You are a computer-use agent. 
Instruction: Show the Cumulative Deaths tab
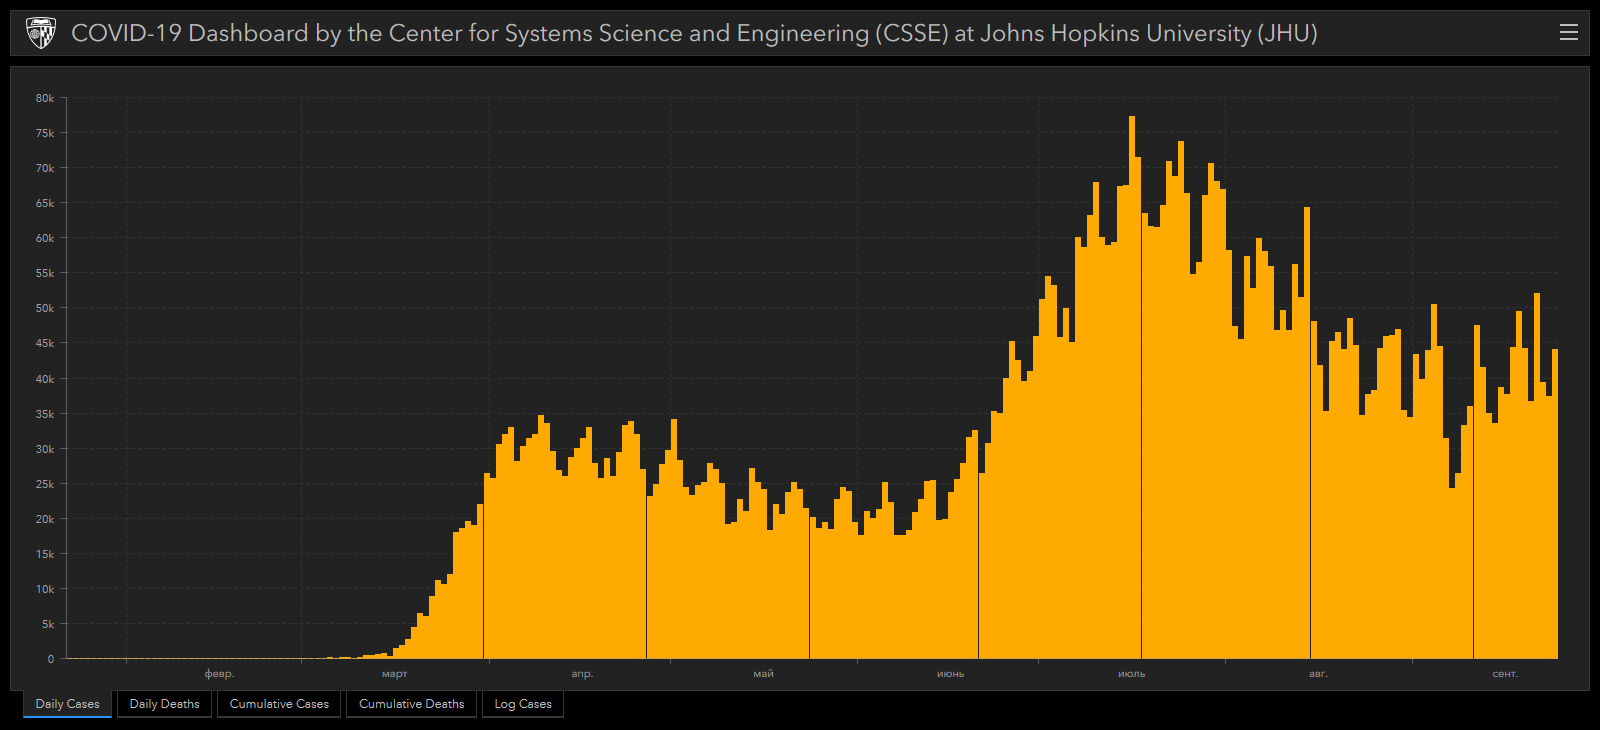pyautogui.click(x=412, y=704)
